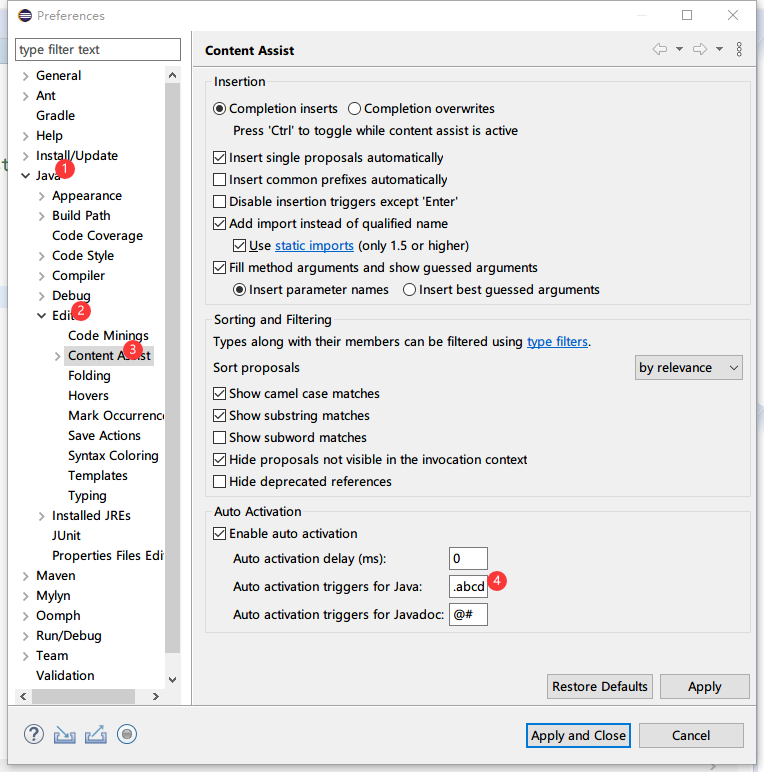Open back history dropdown arrow
The image size is (764, 772).
point(679,49)
